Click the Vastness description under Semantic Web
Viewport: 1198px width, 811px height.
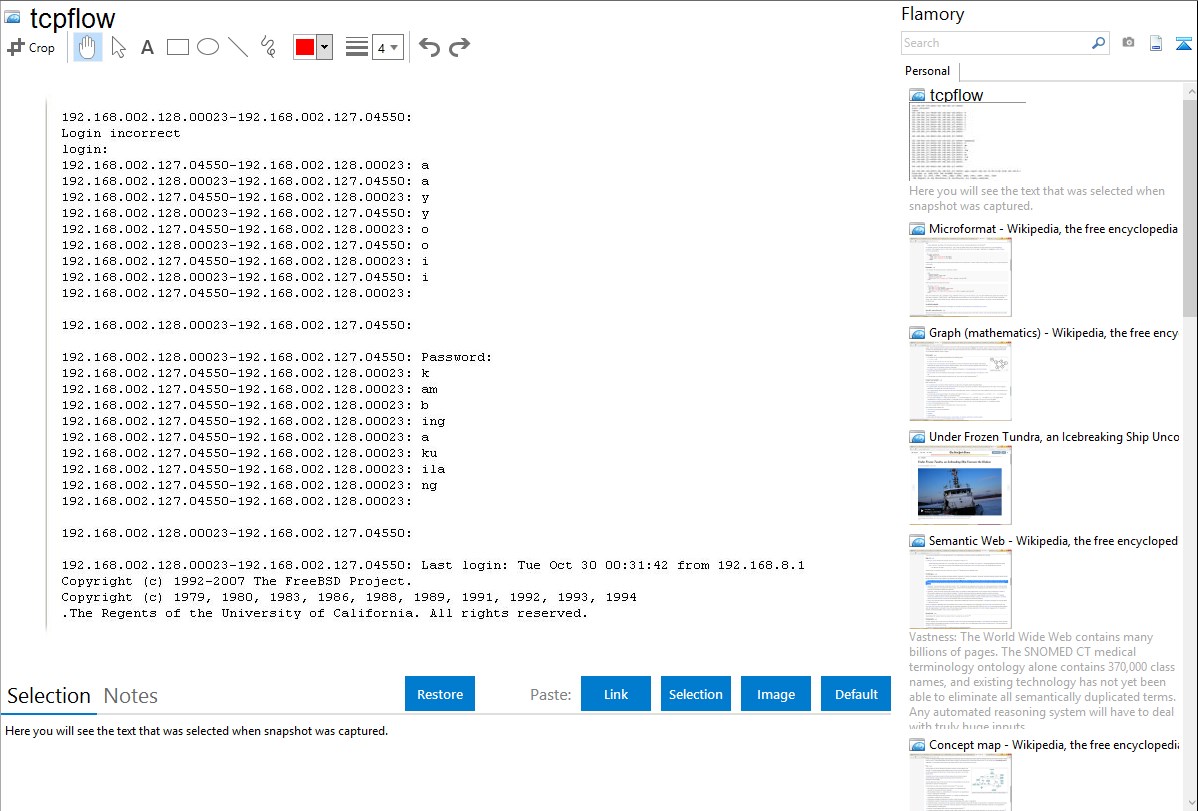tap(1042, 681)
